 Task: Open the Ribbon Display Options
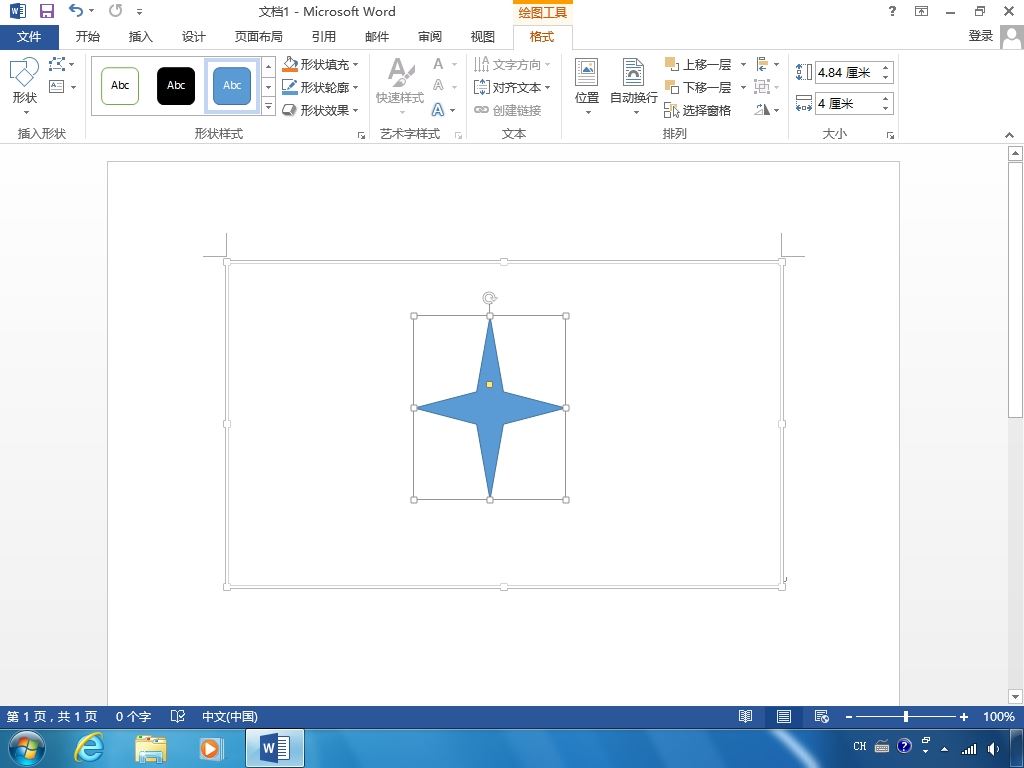[x=921, y=11]
